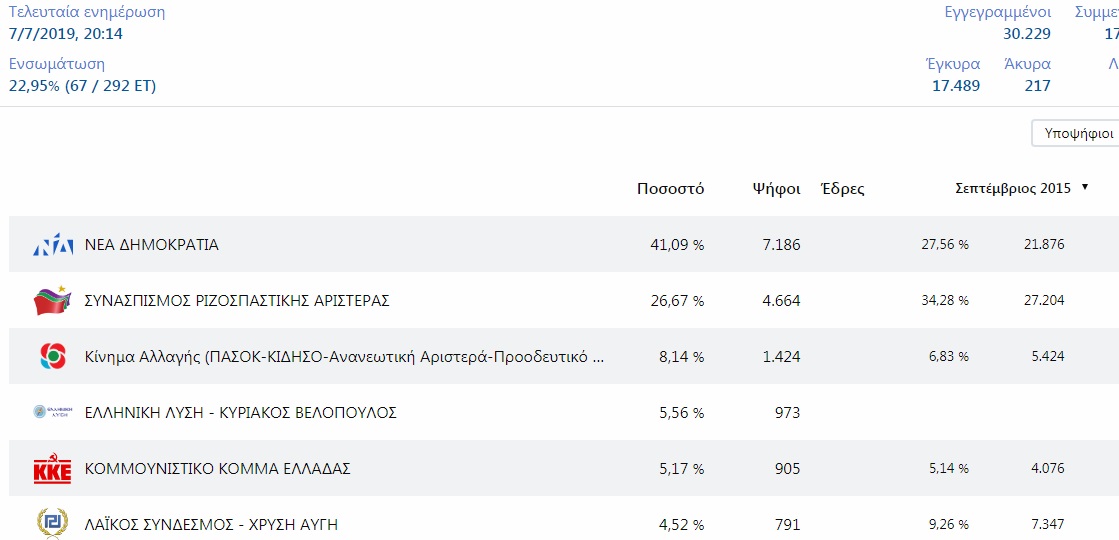Click the Nea Dimokratia party logo
This screenshot has width=1119, height=540.
point(54,245)
